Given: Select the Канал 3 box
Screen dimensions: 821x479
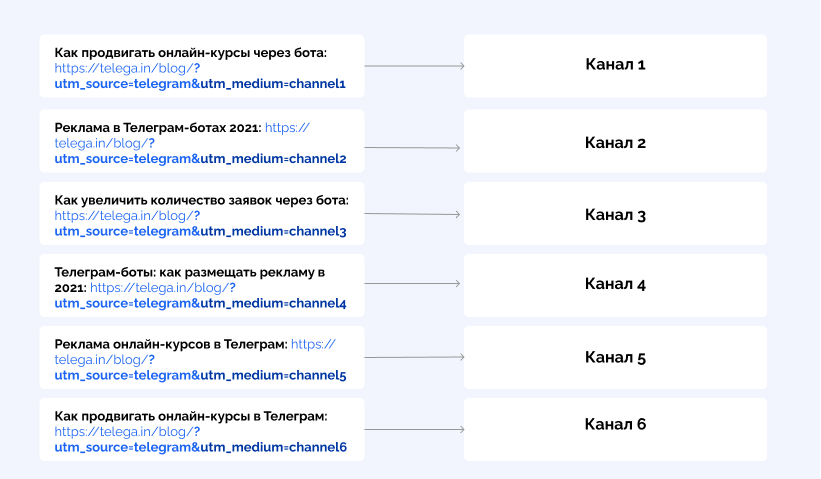Looking at the screenshot, I should (615, 214).
